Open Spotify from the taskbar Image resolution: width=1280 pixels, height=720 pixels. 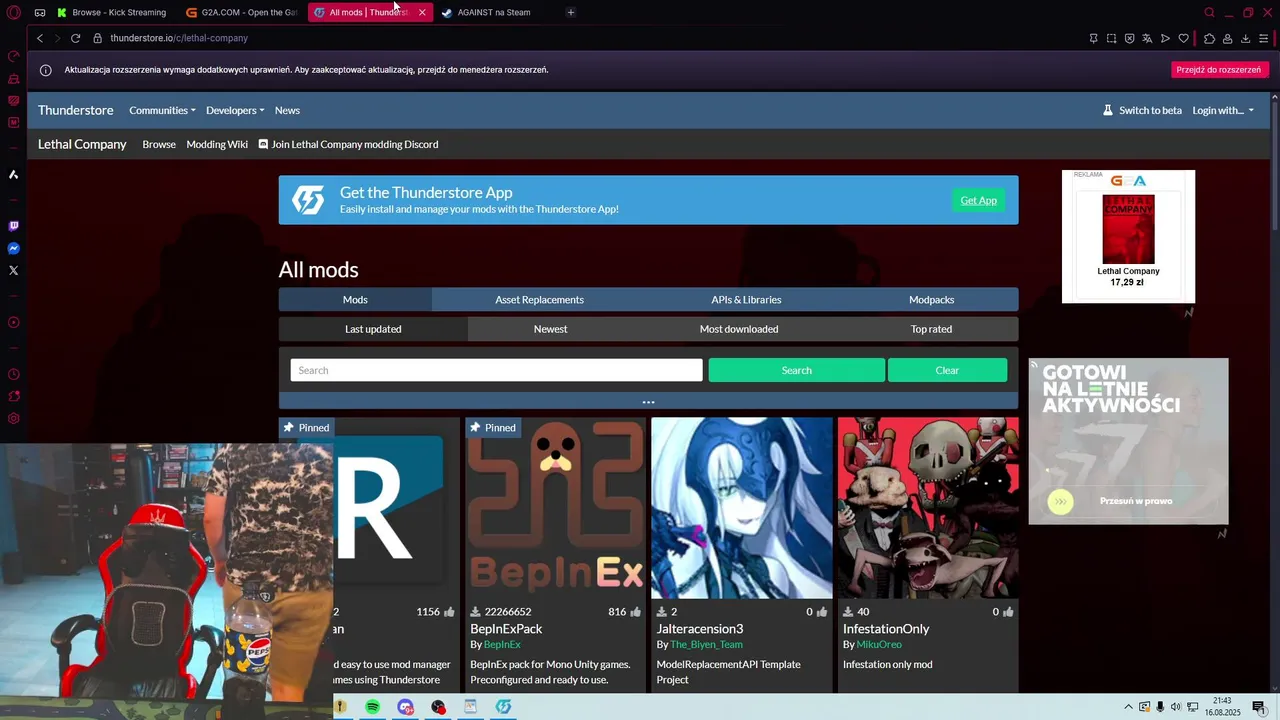(x=373, y=707)
